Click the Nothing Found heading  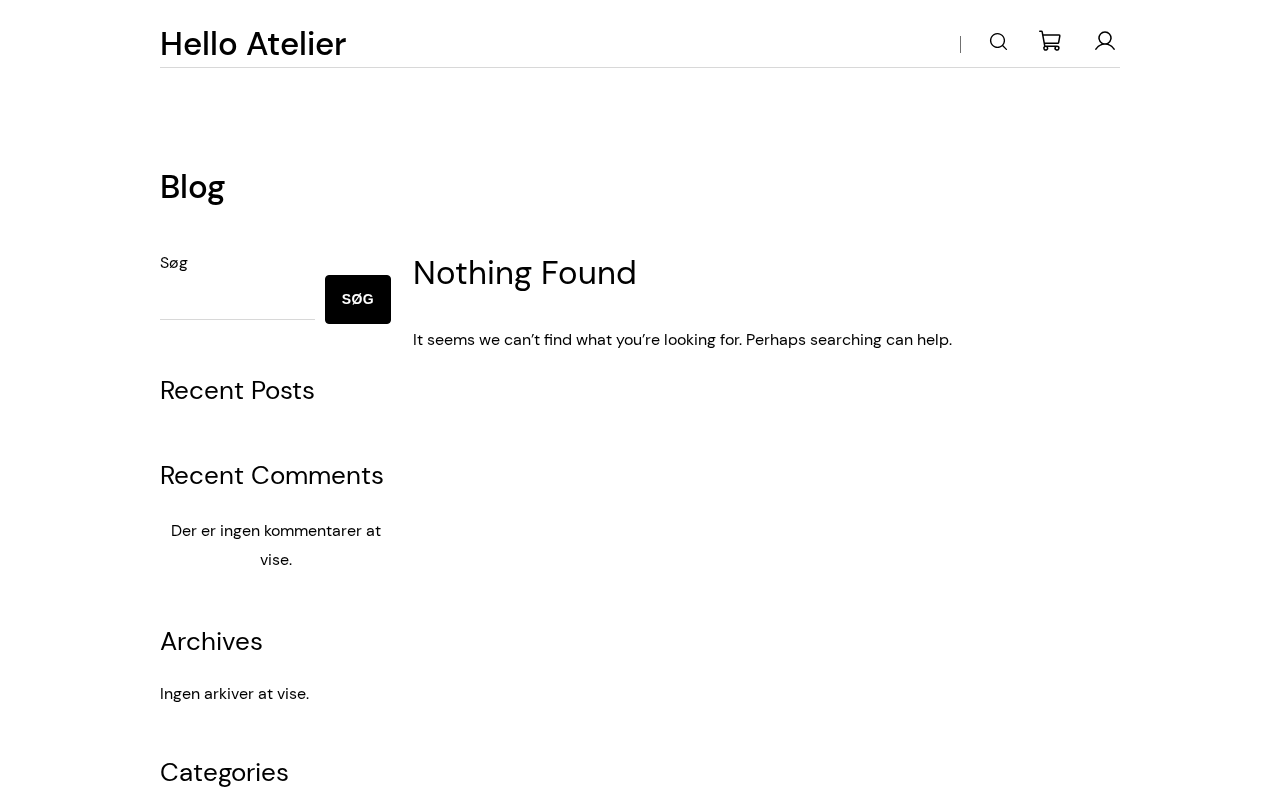pos(524,273)
